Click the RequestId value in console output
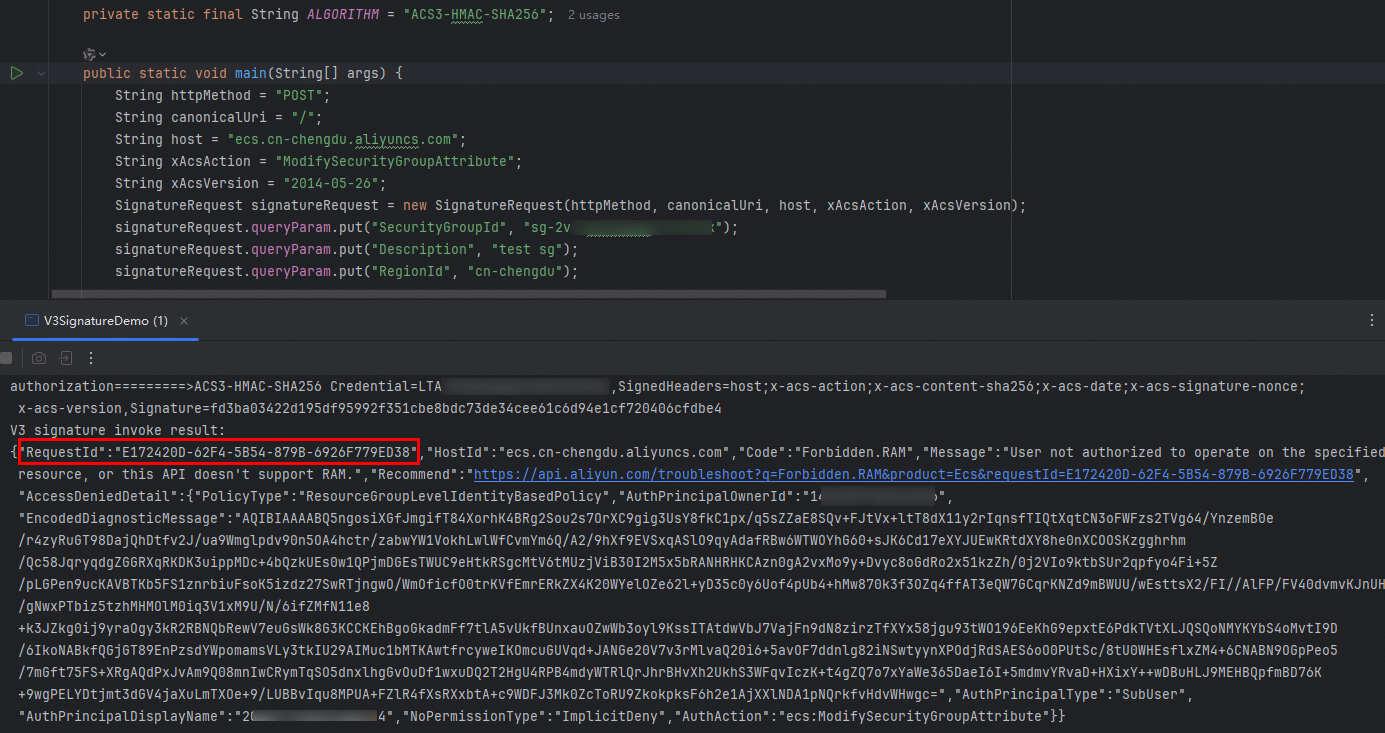This screenshot has height=733, width=1385. 267,452
